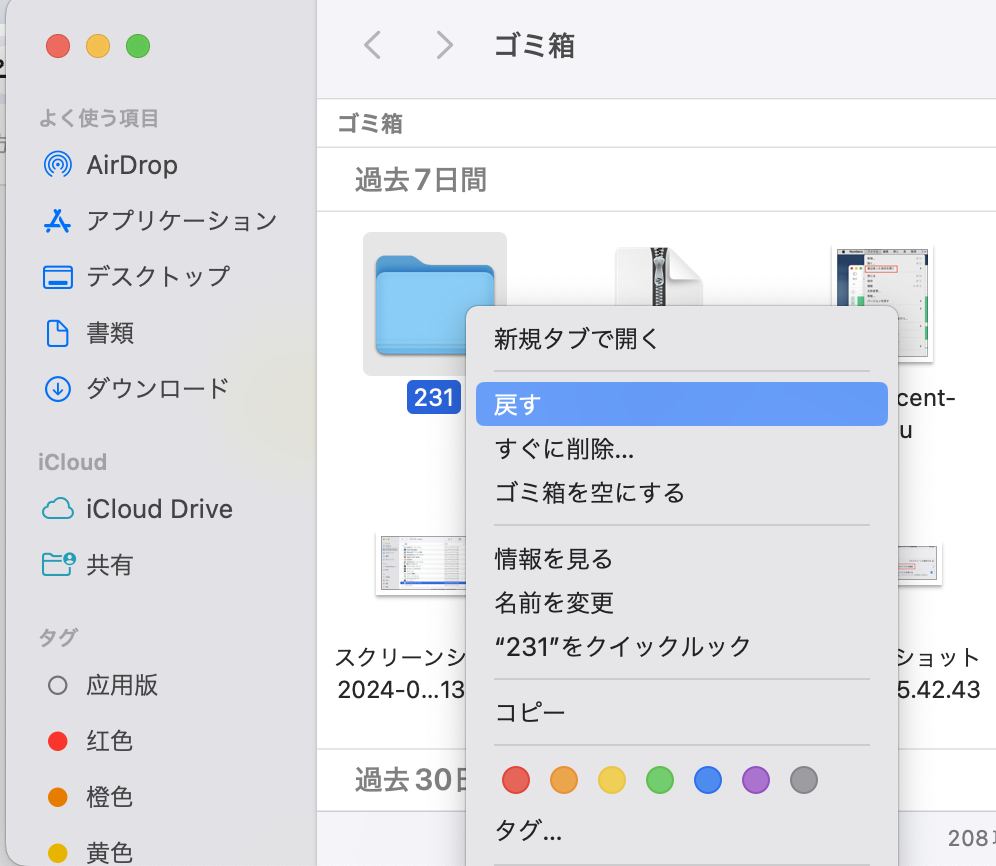Image resolution: width=996 pixels, height=866 pixels.
Task: Click ゴミ箱を空にする menu entry
Action: [590, 493]
